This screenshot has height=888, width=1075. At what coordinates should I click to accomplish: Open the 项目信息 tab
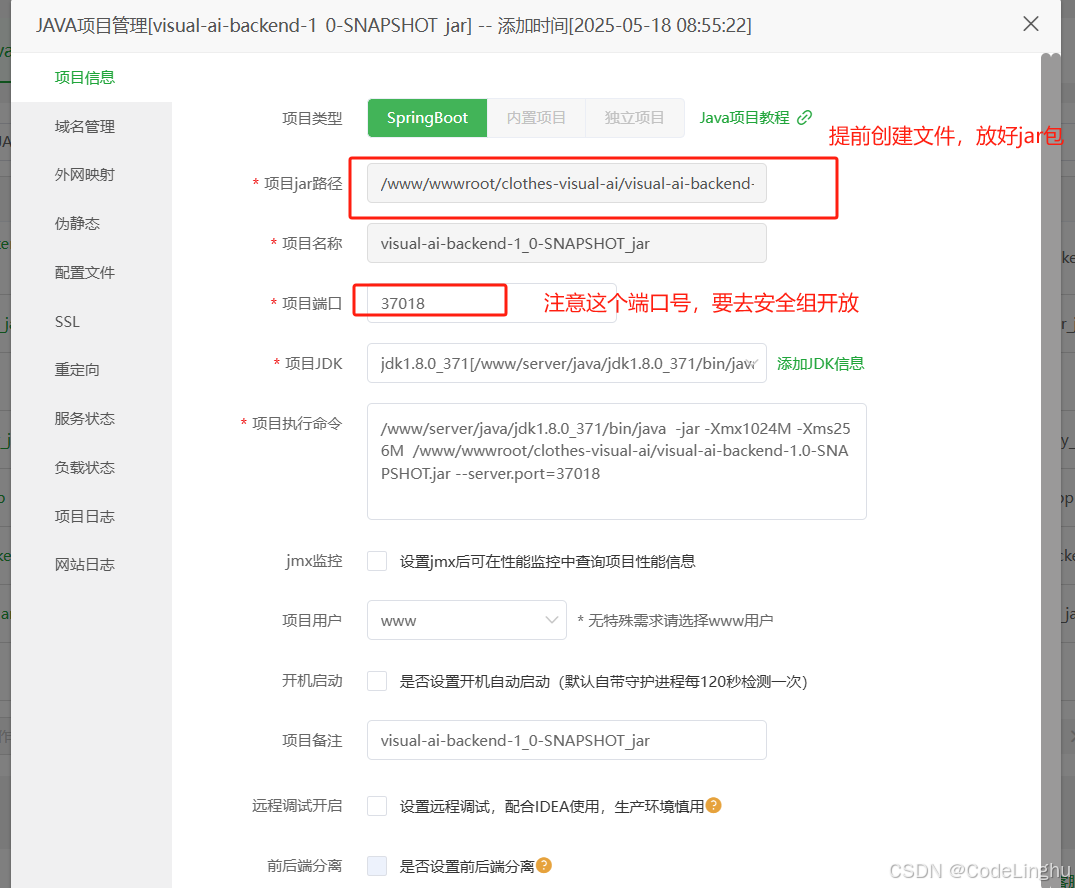tap(85, 77)
